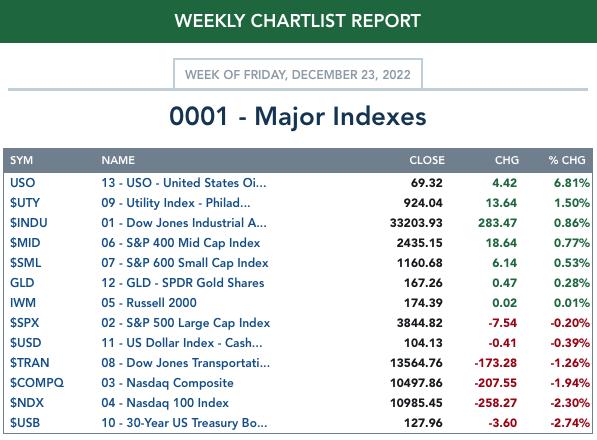
Task: Open the 30-Year US Treasury Bond link
Action: [x=184, y=422]
